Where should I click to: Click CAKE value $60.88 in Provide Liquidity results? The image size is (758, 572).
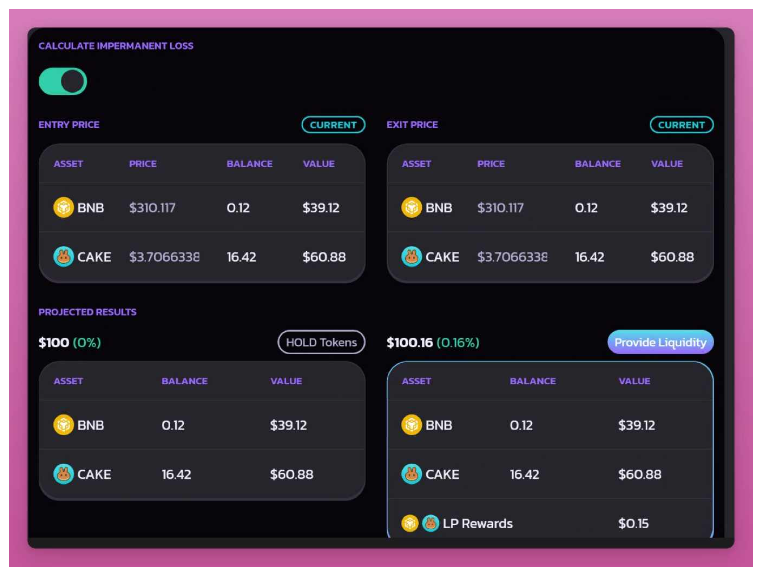[640, 474]
